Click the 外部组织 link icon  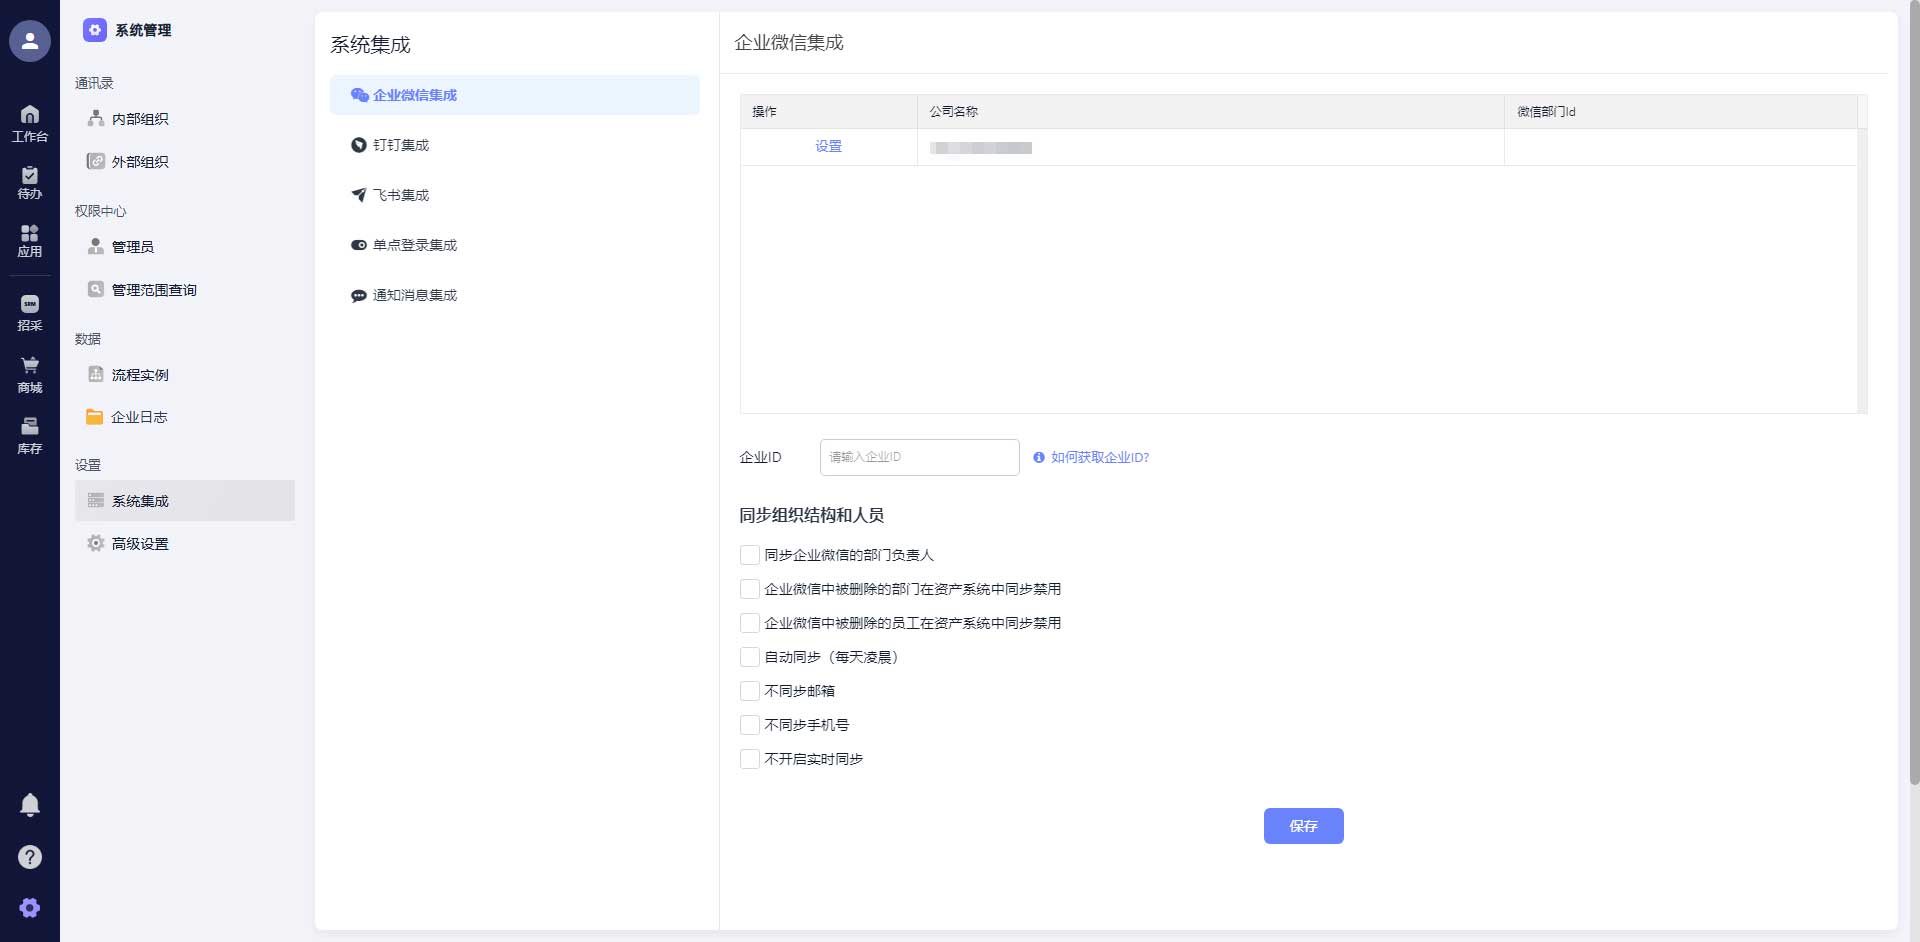96,161
